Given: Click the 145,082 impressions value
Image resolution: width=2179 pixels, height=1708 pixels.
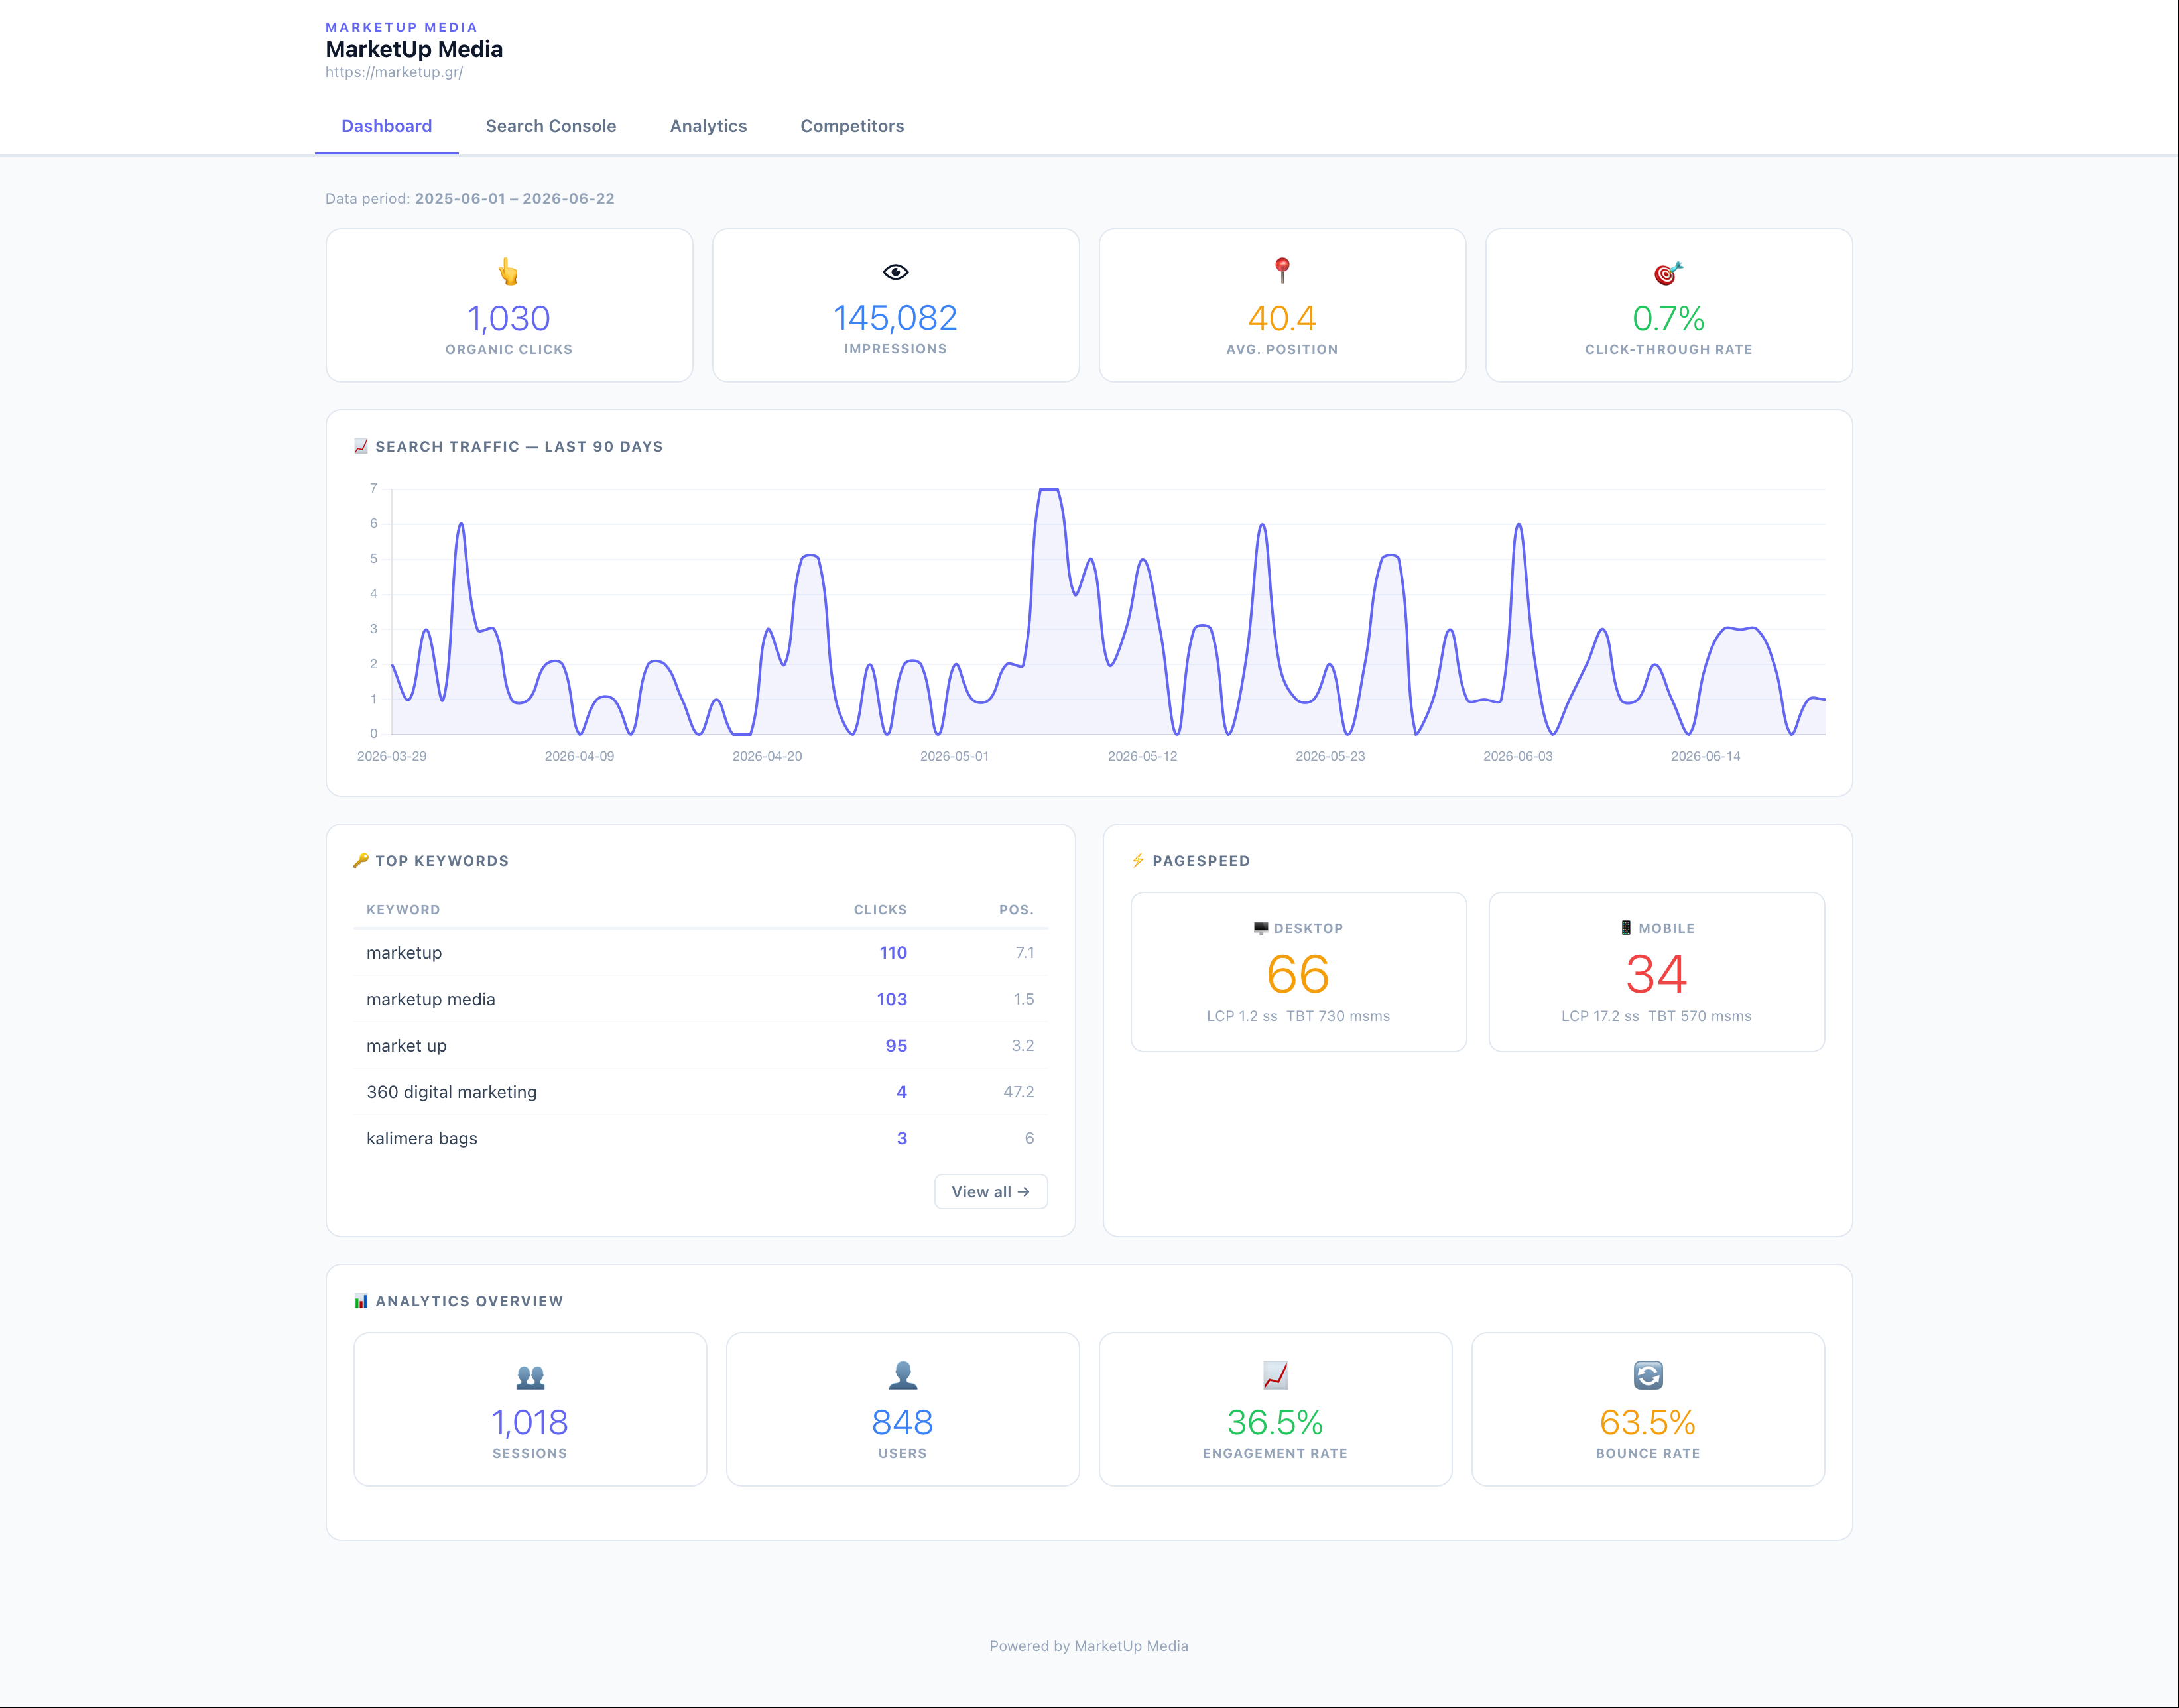Looking at the screenshot, I should click(896, 318).
